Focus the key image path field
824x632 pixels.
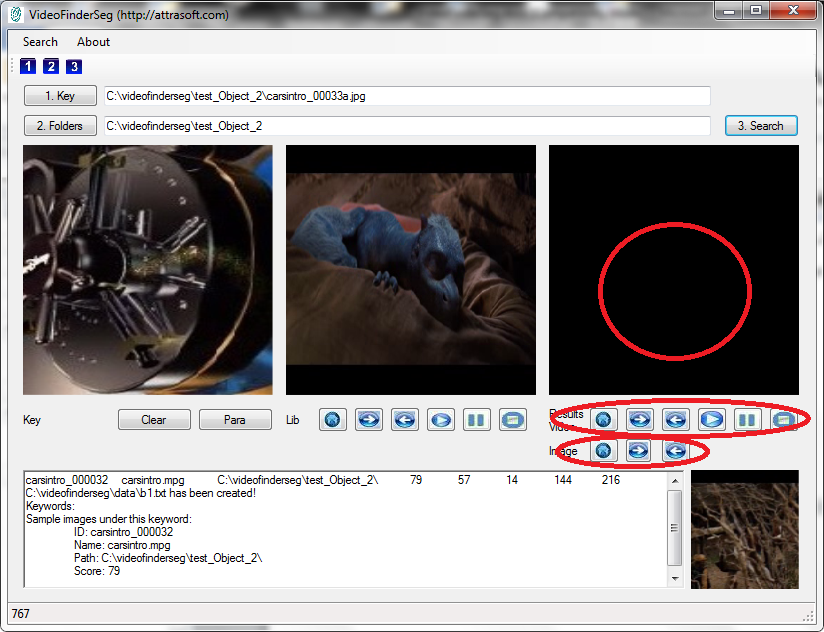pos(407,96)
